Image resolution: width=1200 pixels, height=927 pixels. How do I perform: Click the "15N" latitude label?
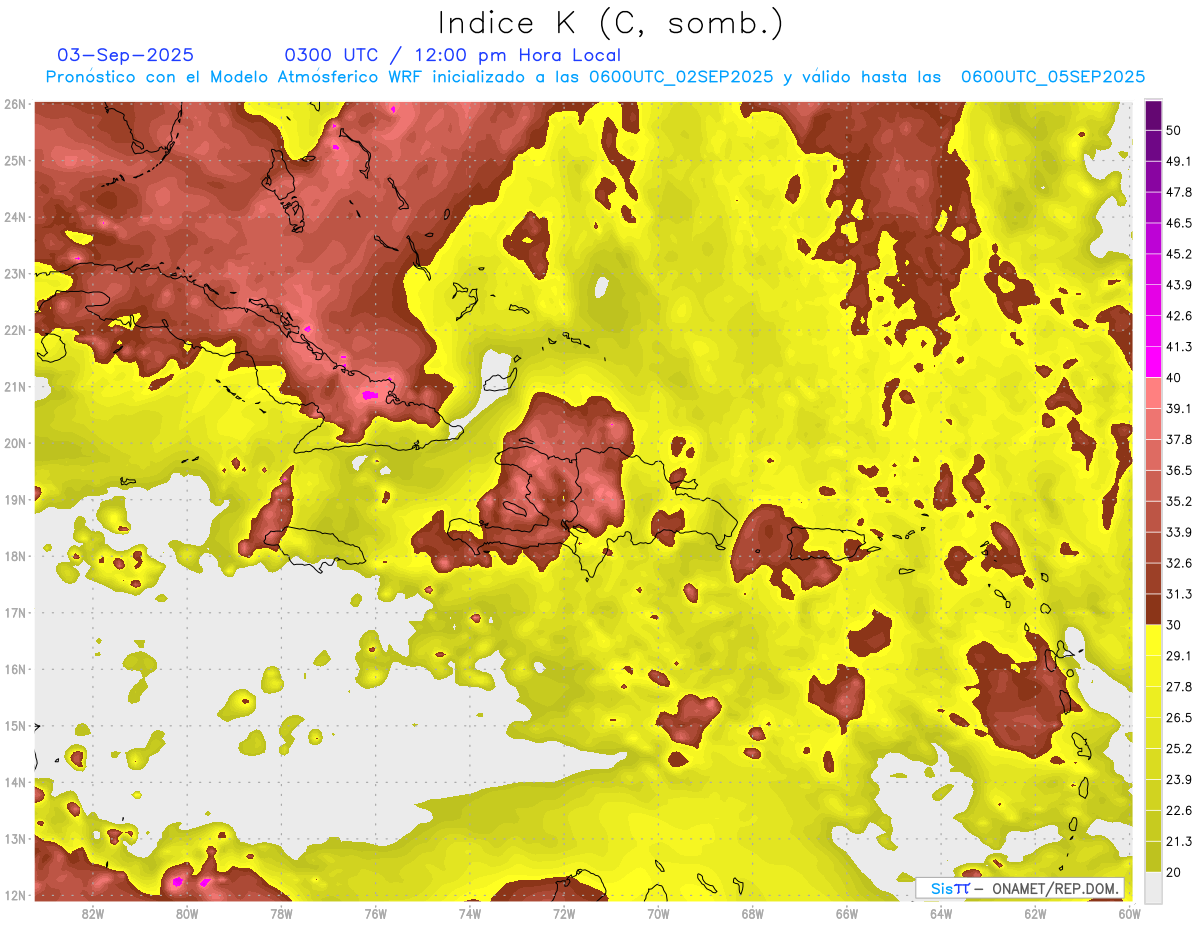tap(15, 726)
